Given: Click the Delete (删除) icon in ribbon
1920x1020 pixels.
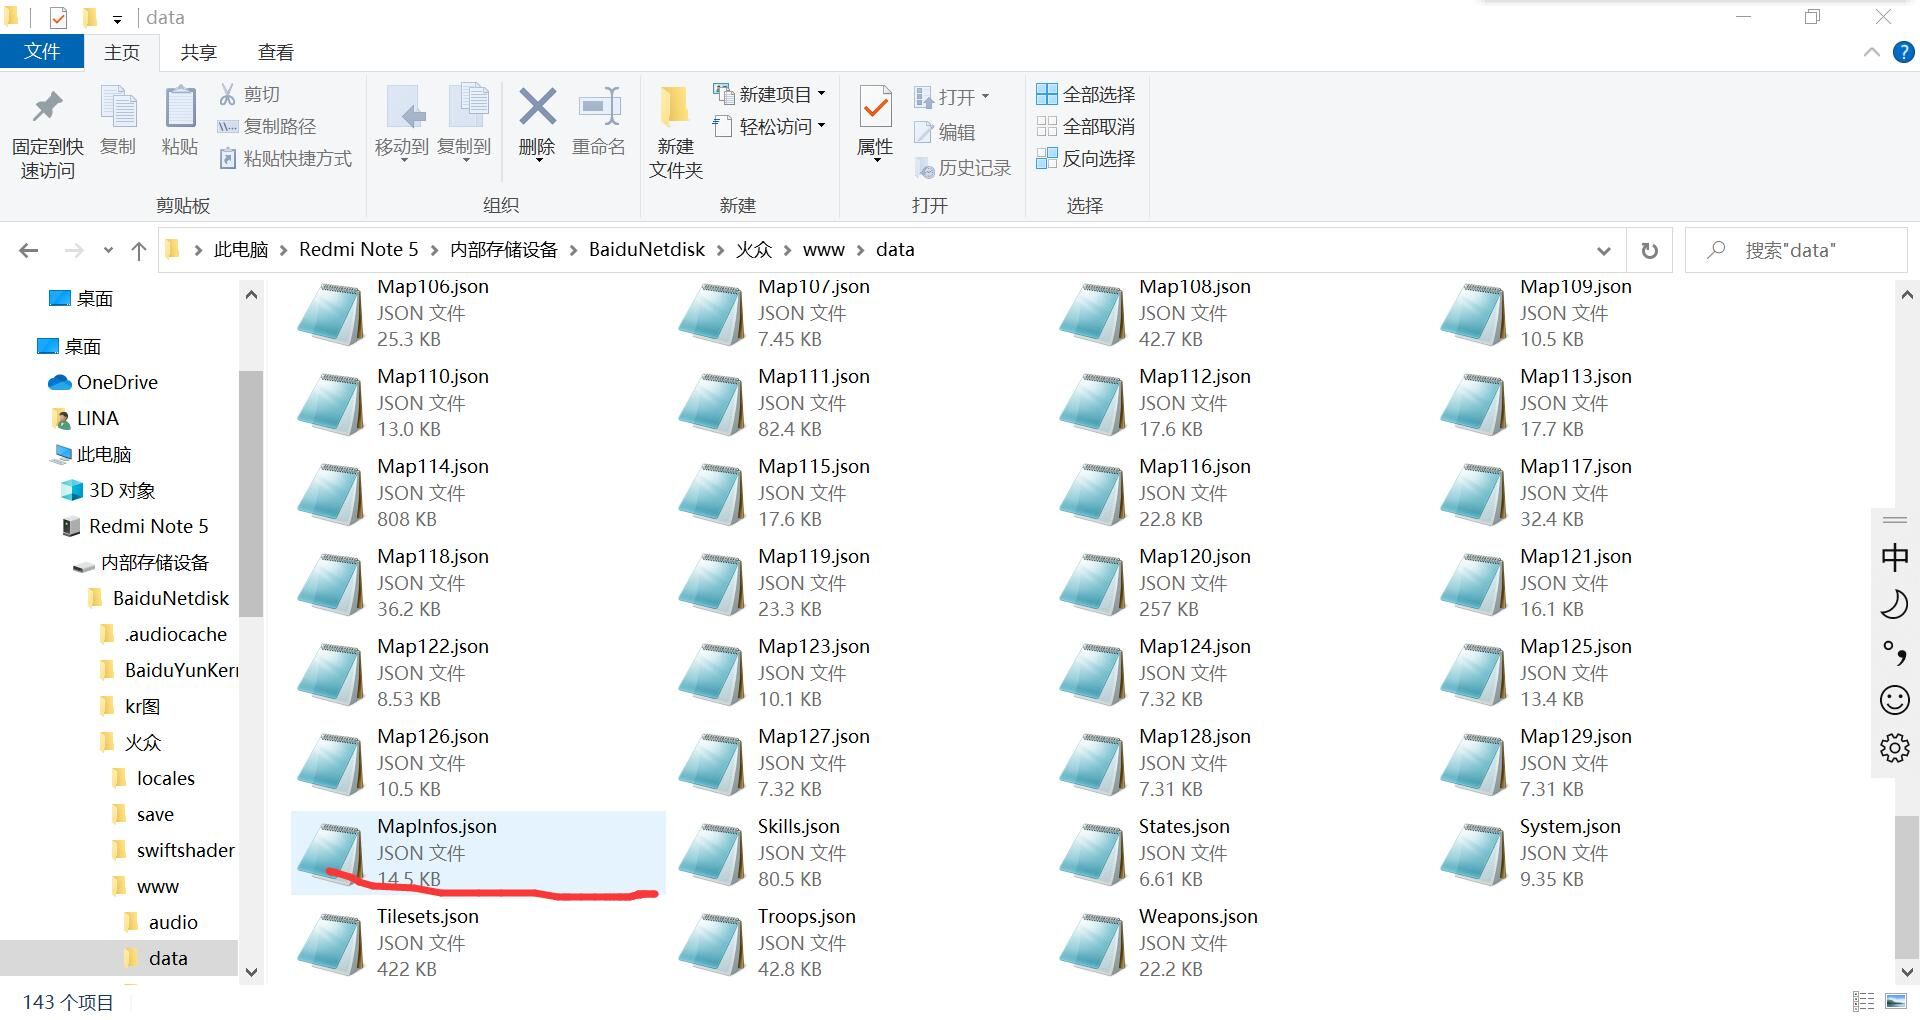Looking at the screenshot, I should (537, 108).
